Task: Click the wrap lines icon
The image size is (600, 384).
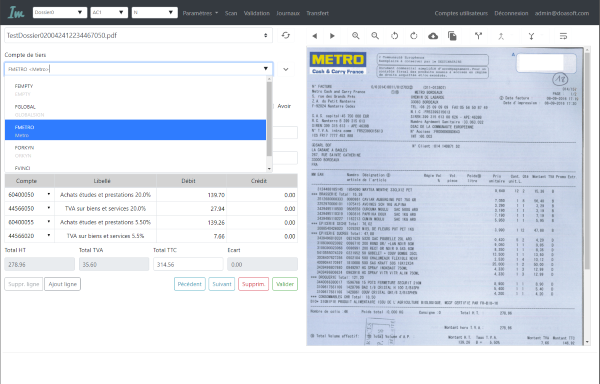Action: pos(563,36)
